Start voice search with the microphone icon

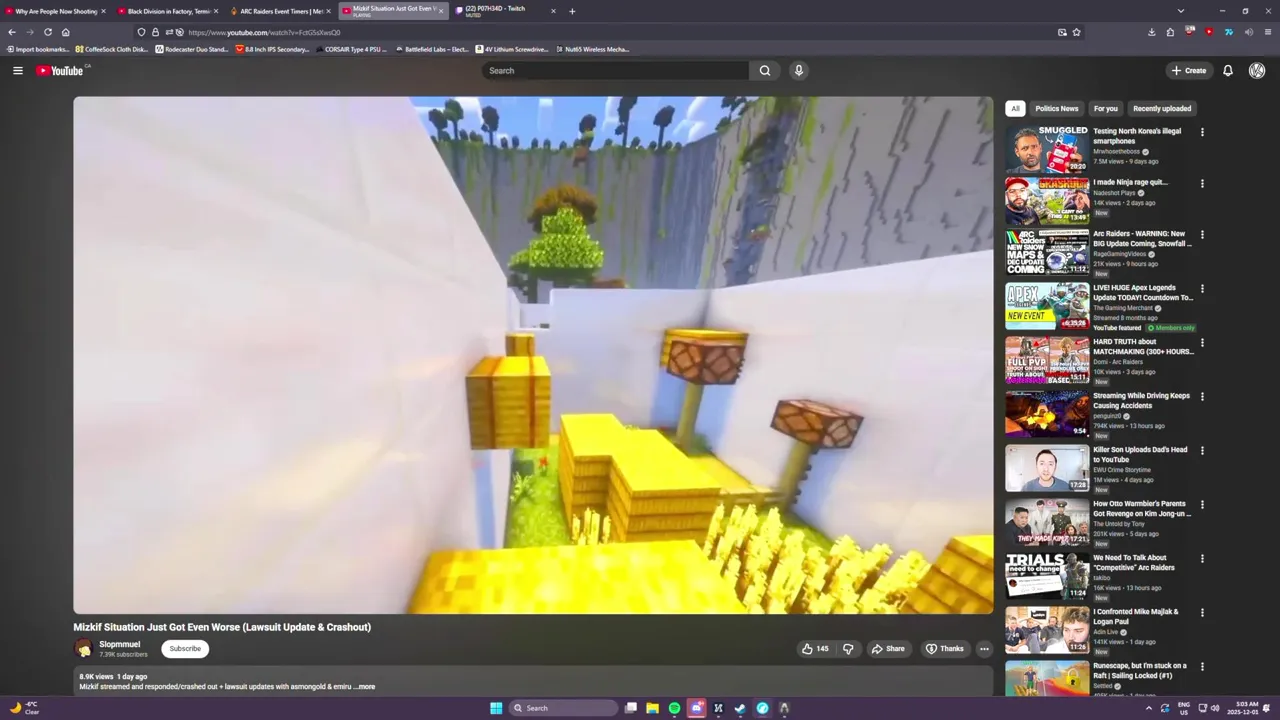[798, 70]
